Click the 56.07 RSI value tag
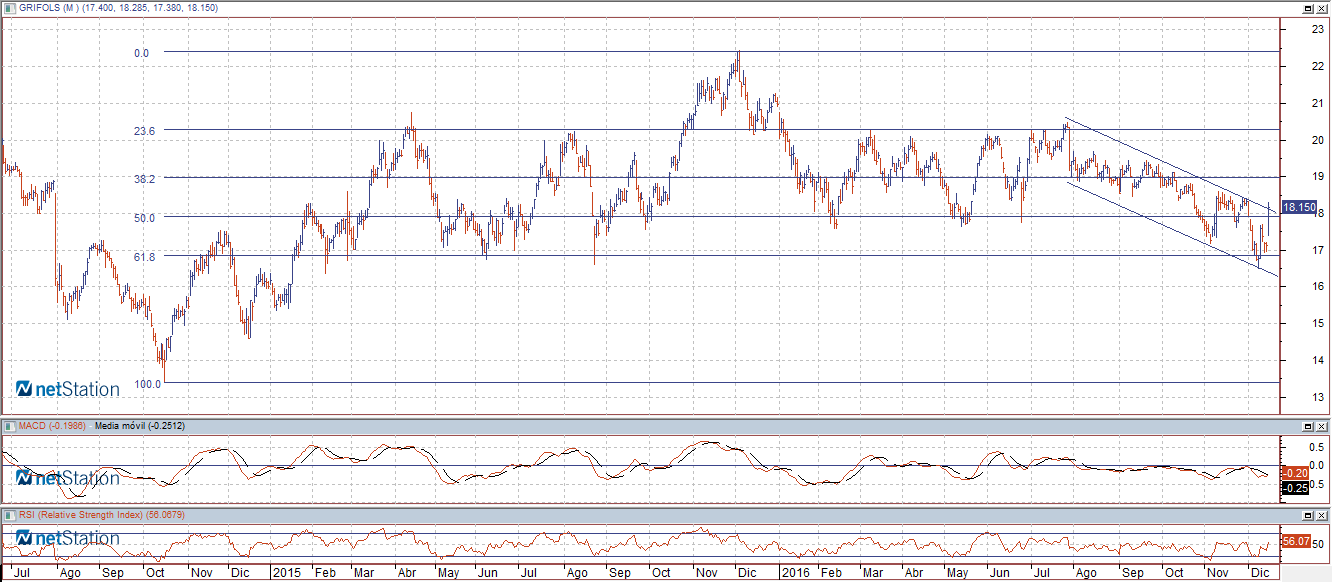This screenshot has height=582, width=1332. click(1295, 541)
